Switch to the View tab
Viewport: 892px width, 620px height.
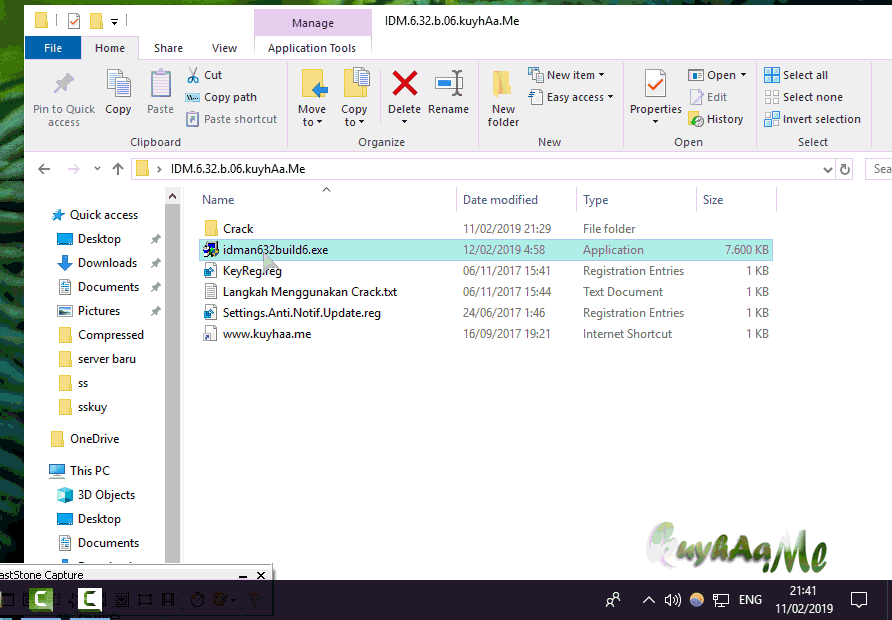point(224,48)
